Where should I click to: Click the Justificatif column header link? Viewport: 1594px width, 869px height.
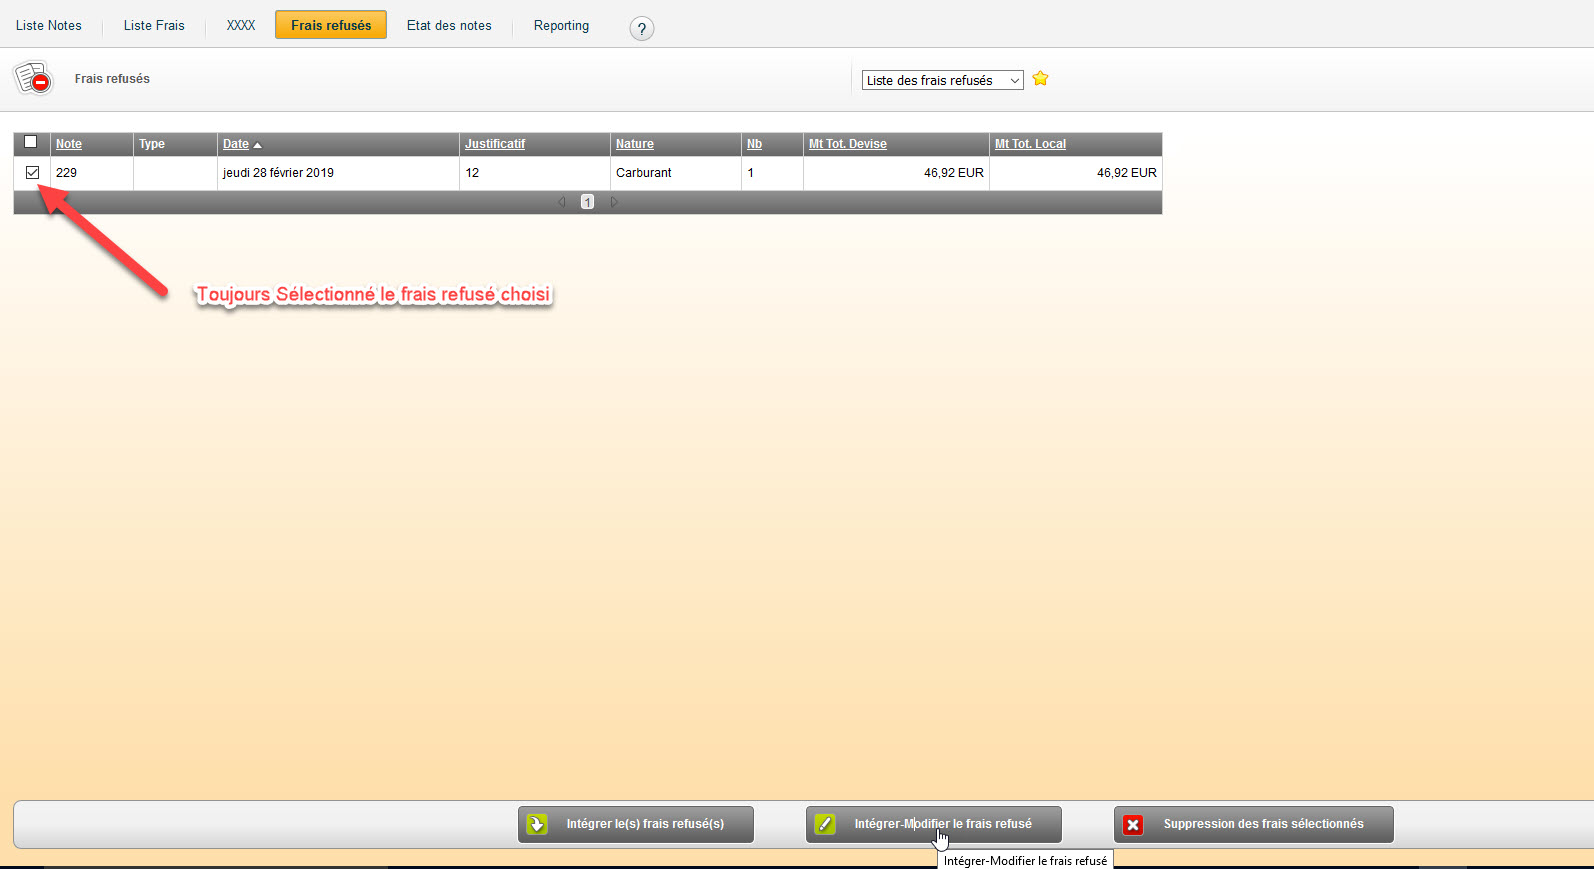click(494, 144)
